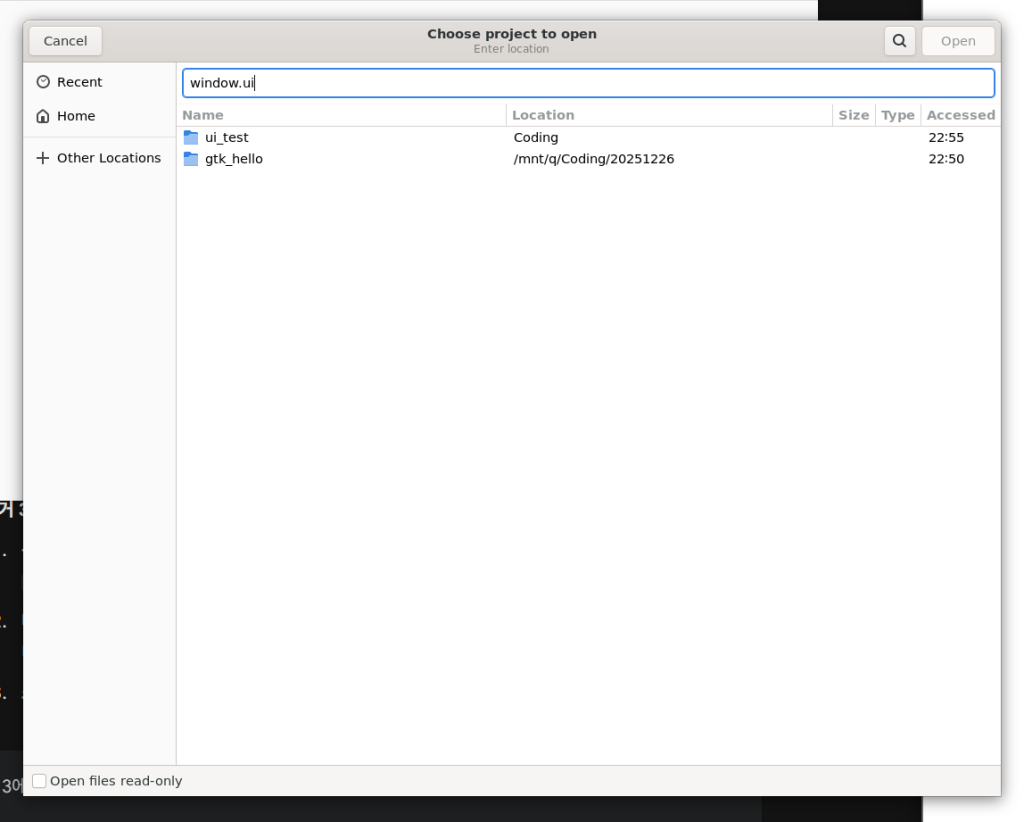Click the Coding location of ui_test
The image size is (1024, 822).
click(x=536, y=137)
